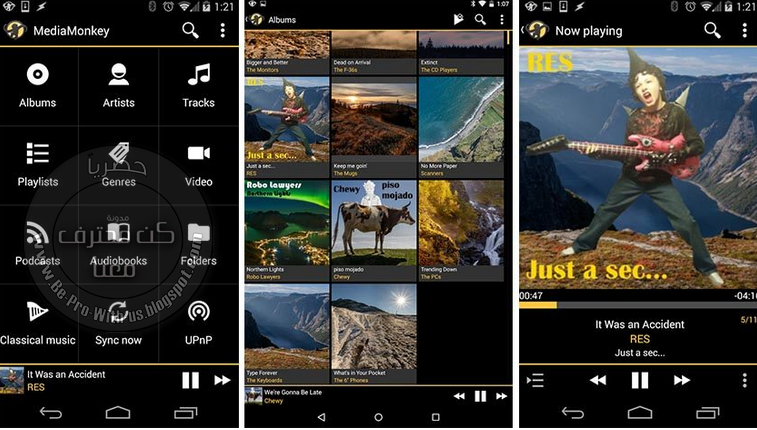Open the Extinct album by The CD Players

click(x=461, y=53)
